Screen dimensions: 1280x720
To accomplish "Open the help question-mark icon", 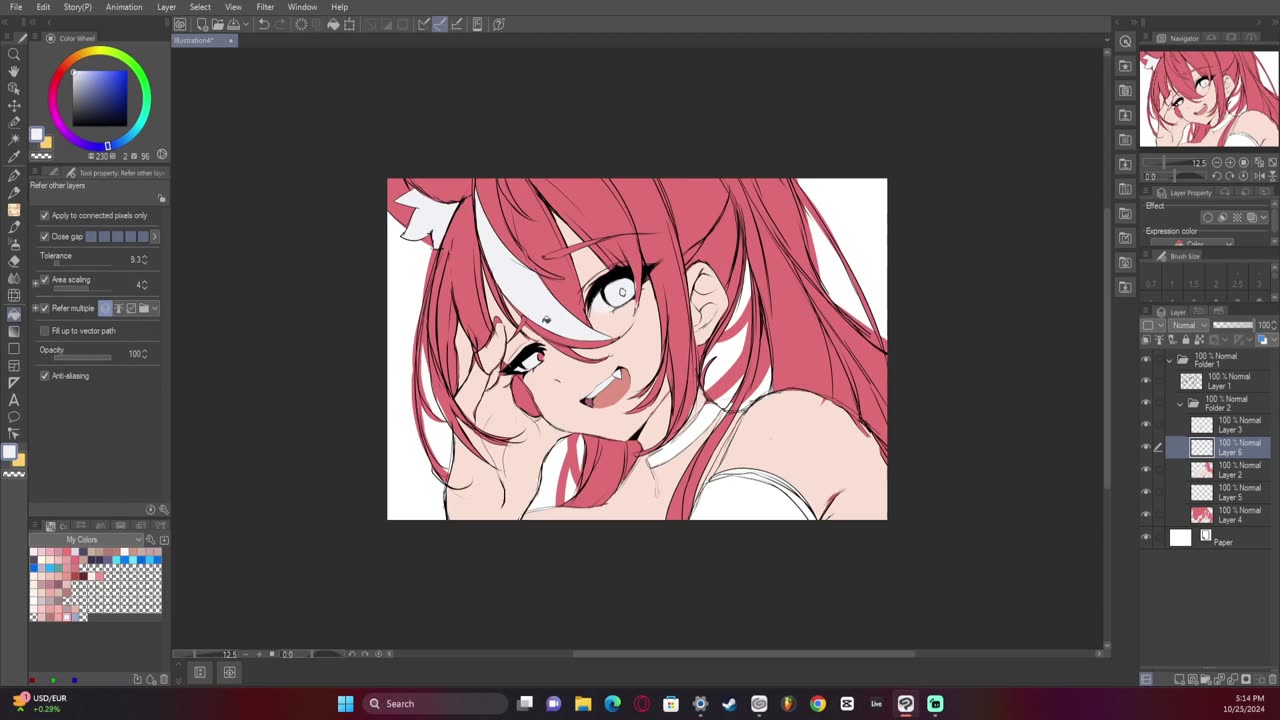I will 498,24.
